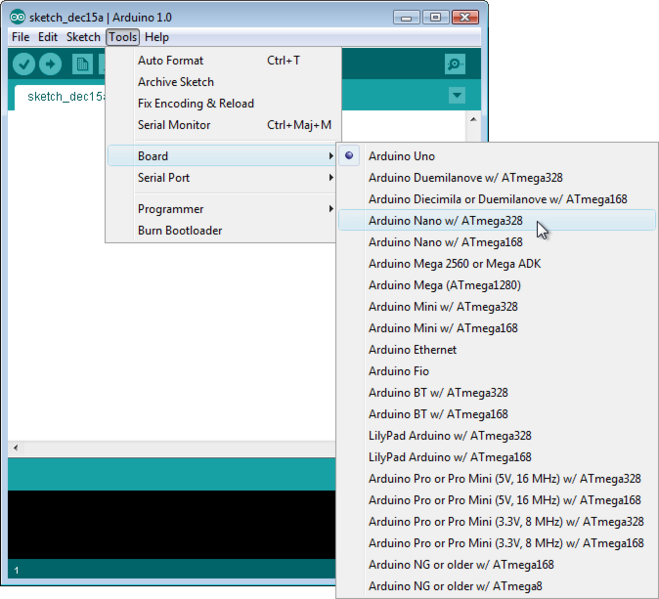Open the Serial Monitor magnifier icon

[x=455, y=64]
